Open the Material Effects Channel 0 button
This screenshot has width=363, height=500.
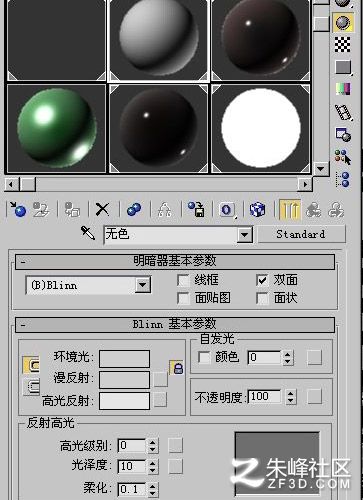[227, 210]
